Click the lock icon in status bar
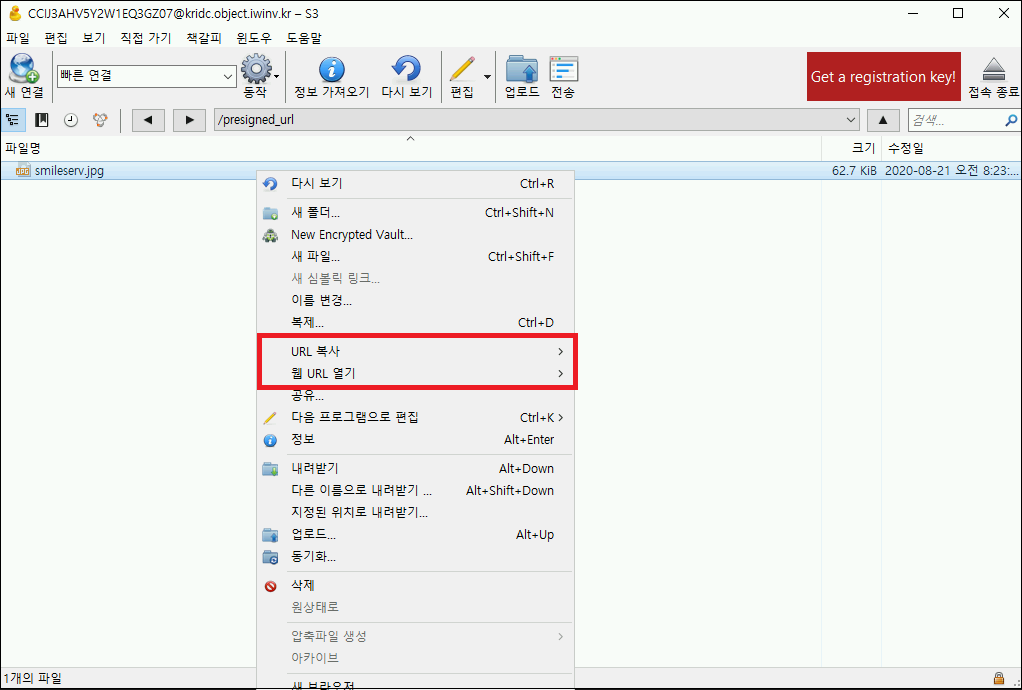 [999, 678]
